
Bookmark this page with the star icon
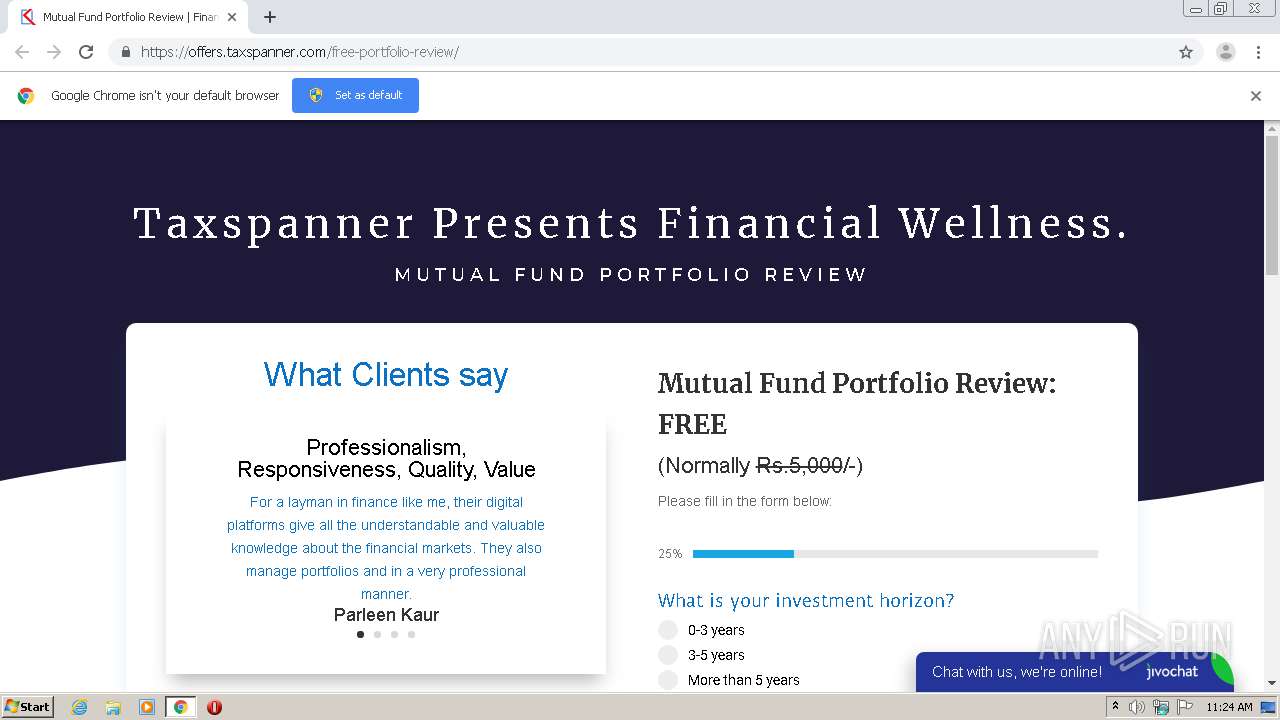(1186, 52)
